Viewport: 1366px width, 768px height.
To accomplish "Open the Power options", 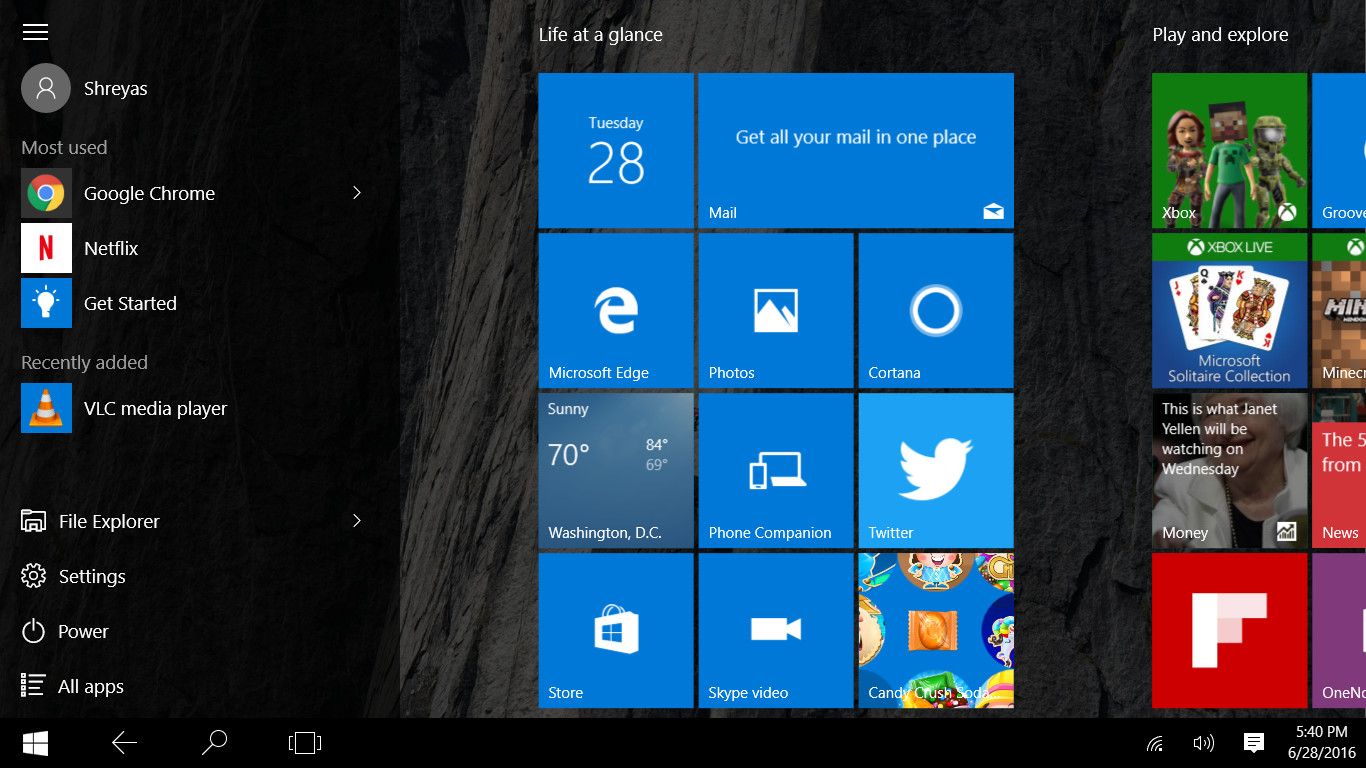I will click(83, 631).
